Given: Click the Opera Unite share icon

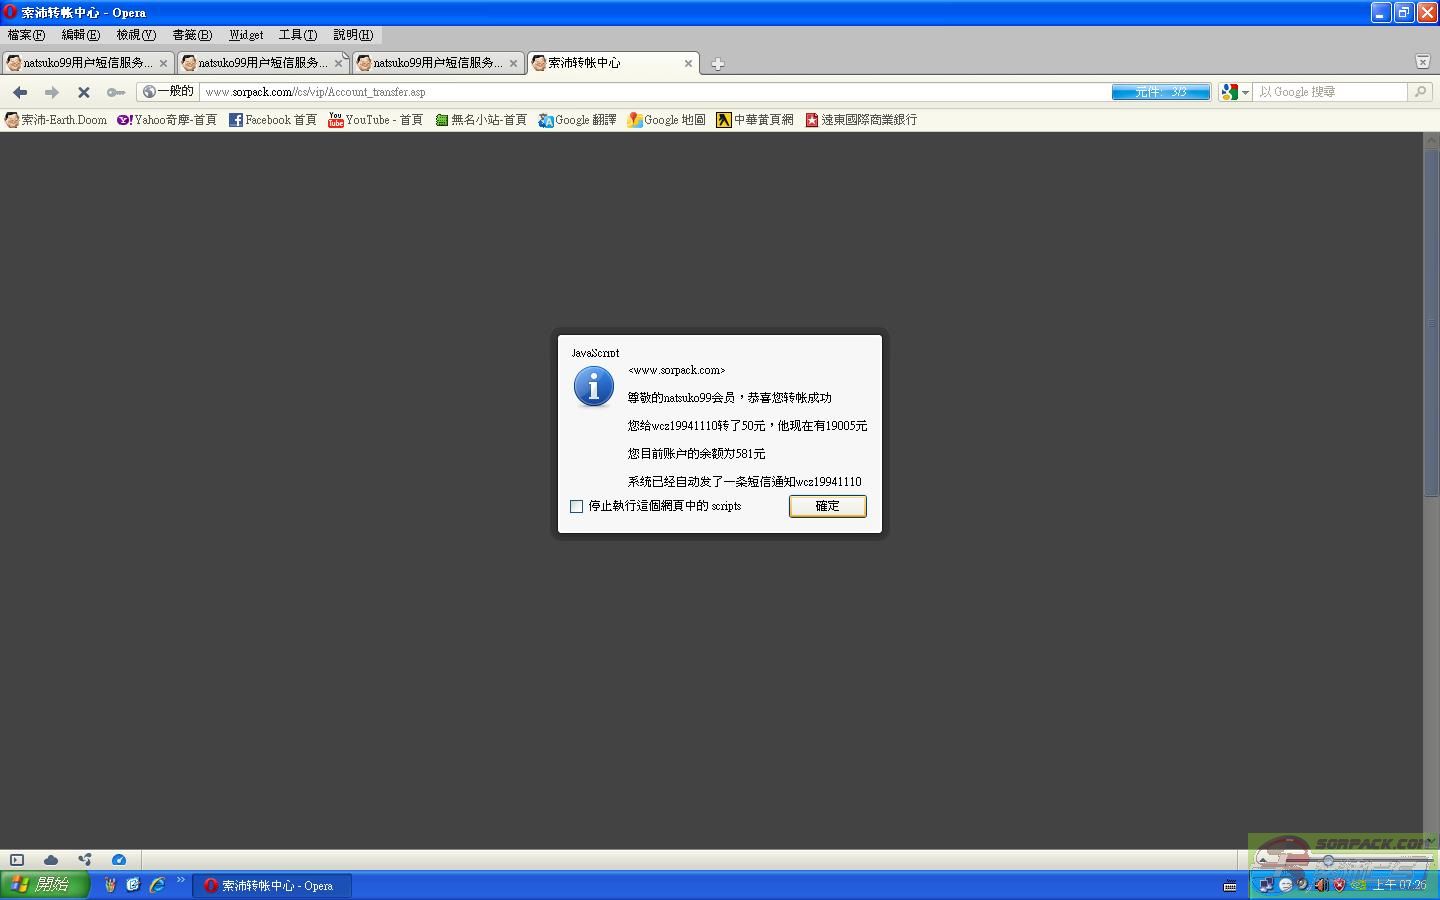Looking at the screenshot, I should [x=85, y=860].
